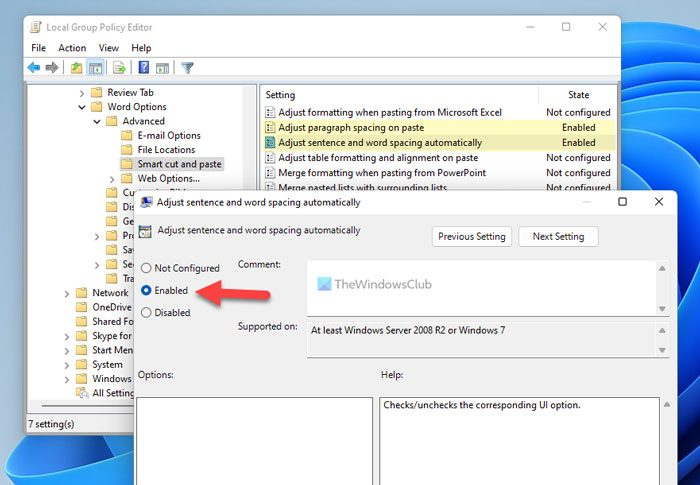Click Comment box scroll up arrow
This screenshot has width=700, height=485.
click(662, 268)
